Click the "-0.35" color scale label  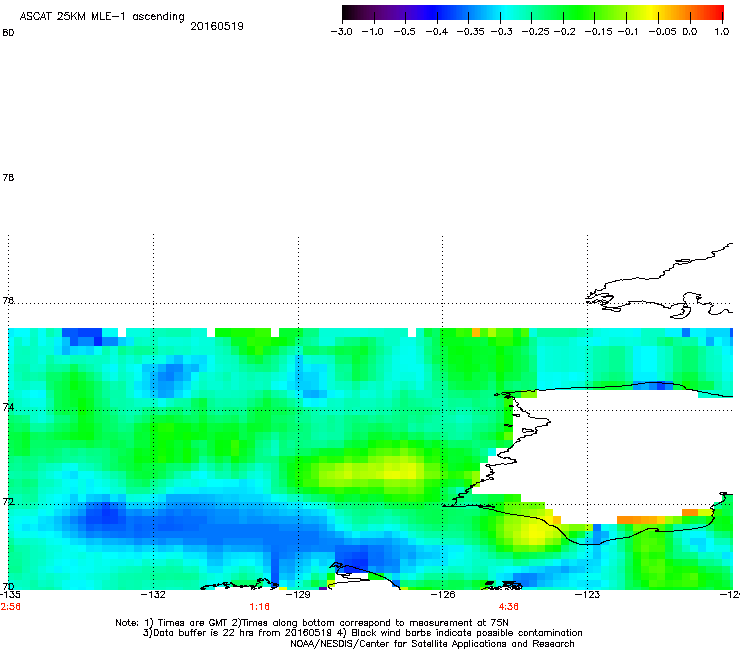(471, 32)
